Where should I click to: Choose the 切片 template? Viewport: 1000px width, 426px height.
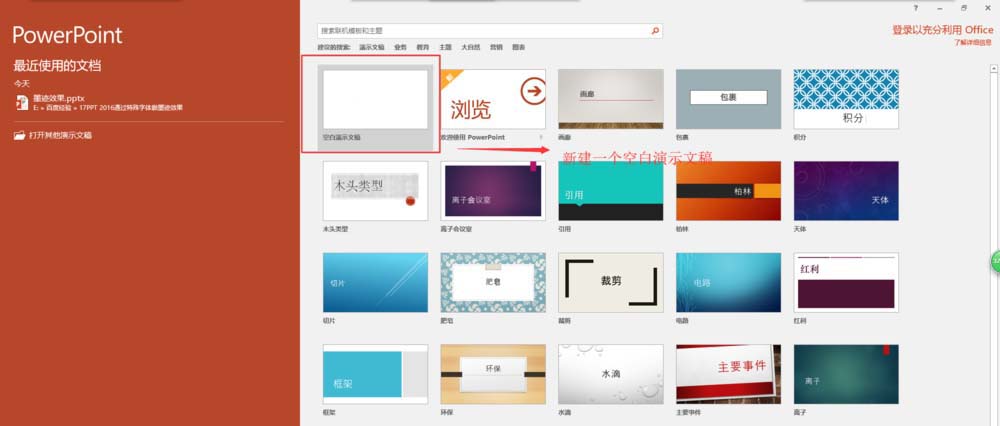375,283
